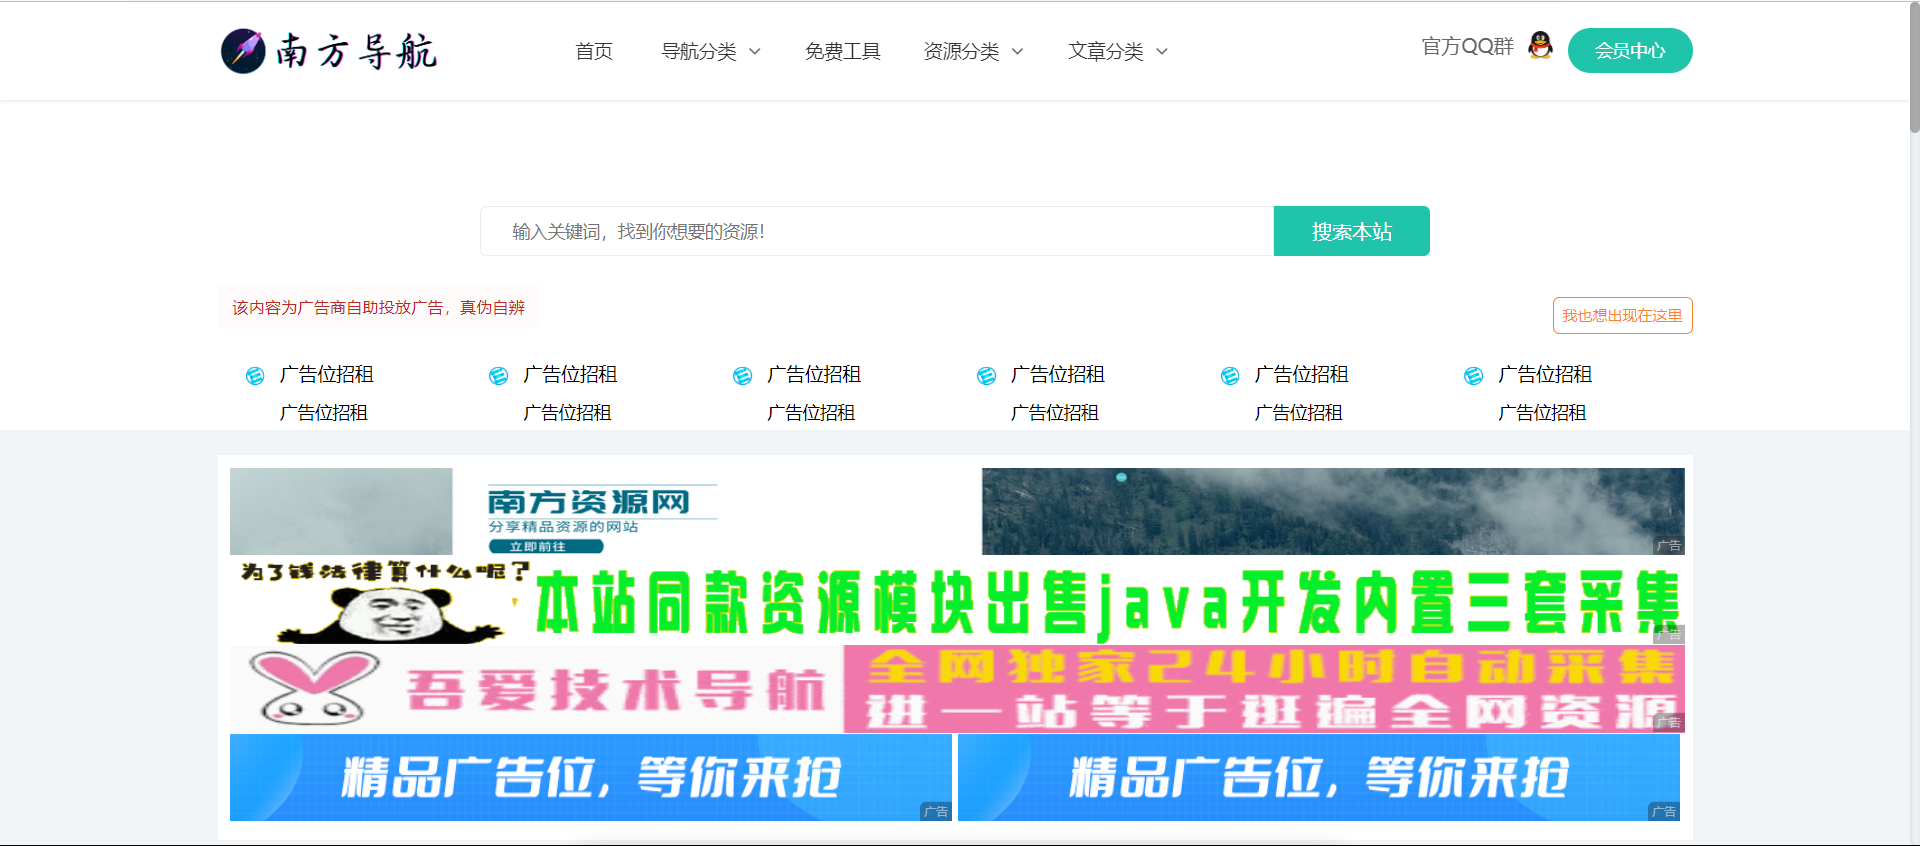
Task: Open the 资源分类 menu
Action: pos(961,51)
